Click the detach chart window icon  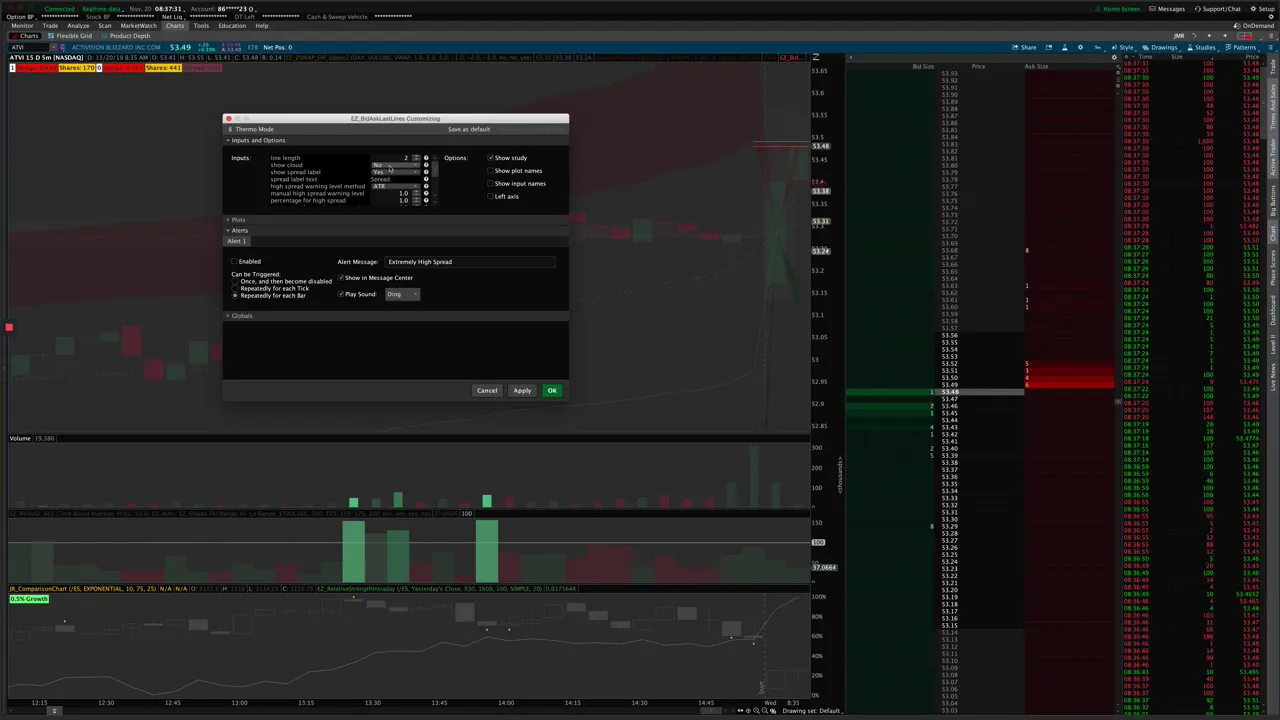coord(1049,47)
